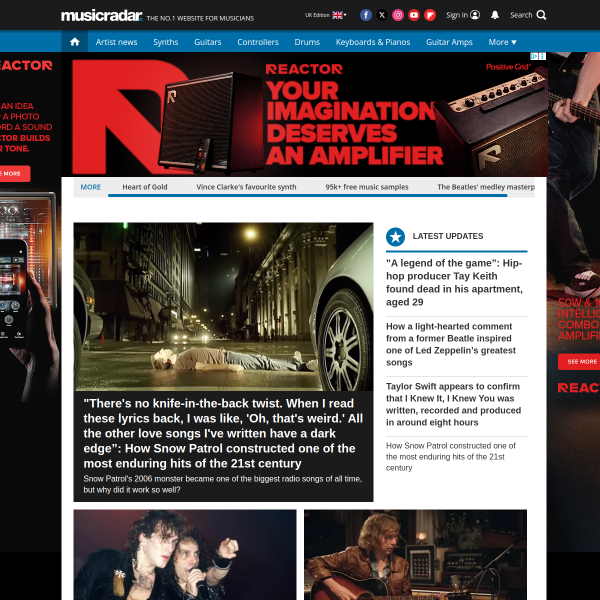Viewport: 600px width, 600px height.
Task: Click the Search text label
Action: click(x=521, y=15)
